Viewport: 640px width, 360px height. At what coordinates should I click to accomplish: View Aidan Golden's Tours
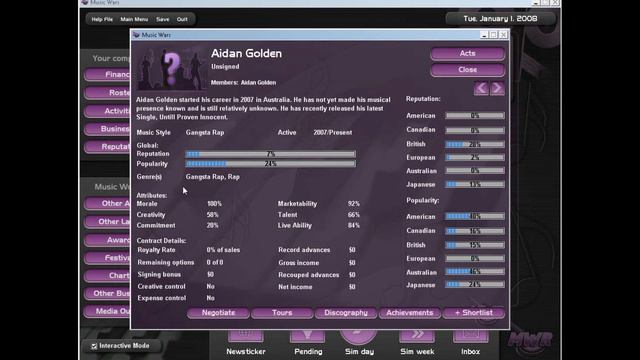point(282,313)
